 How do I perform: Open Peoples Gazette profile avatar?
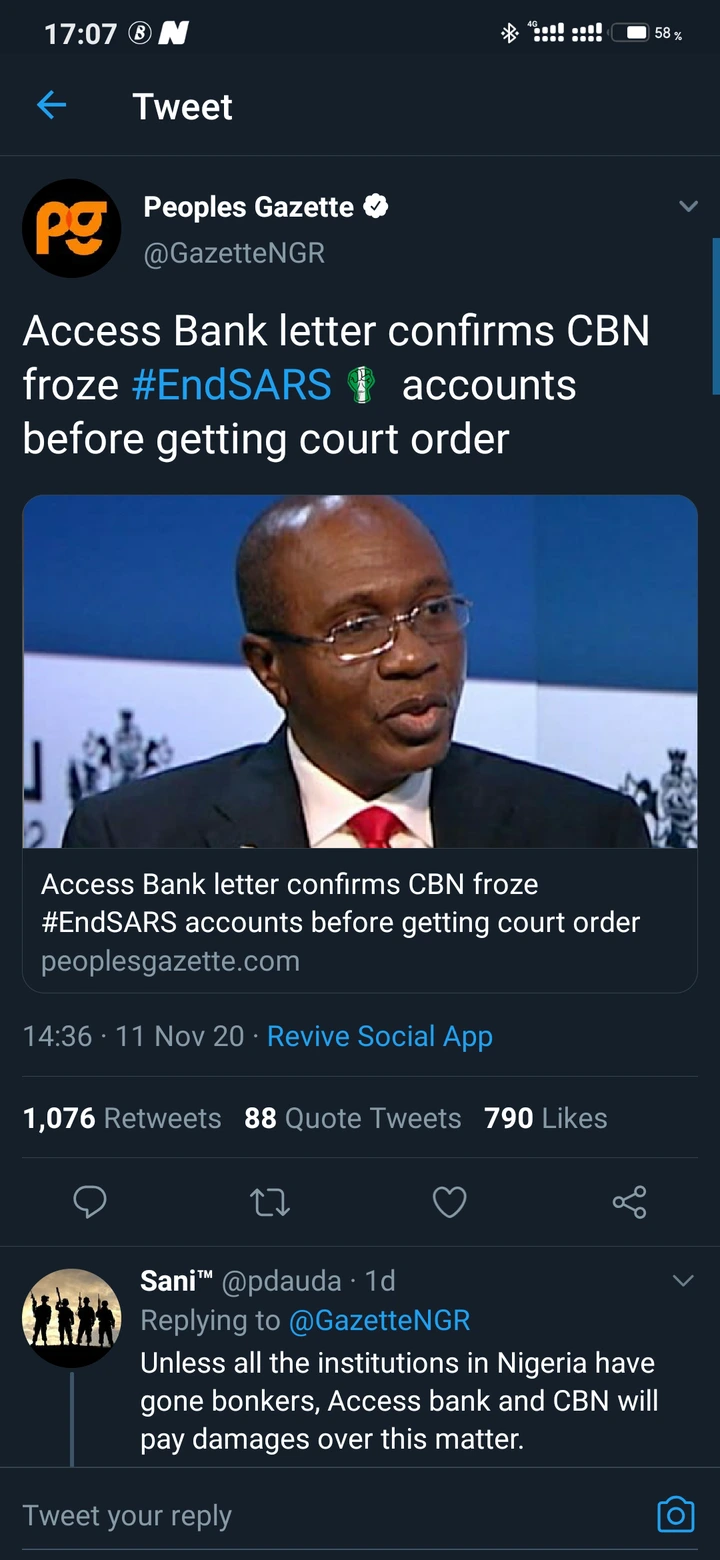72,228
